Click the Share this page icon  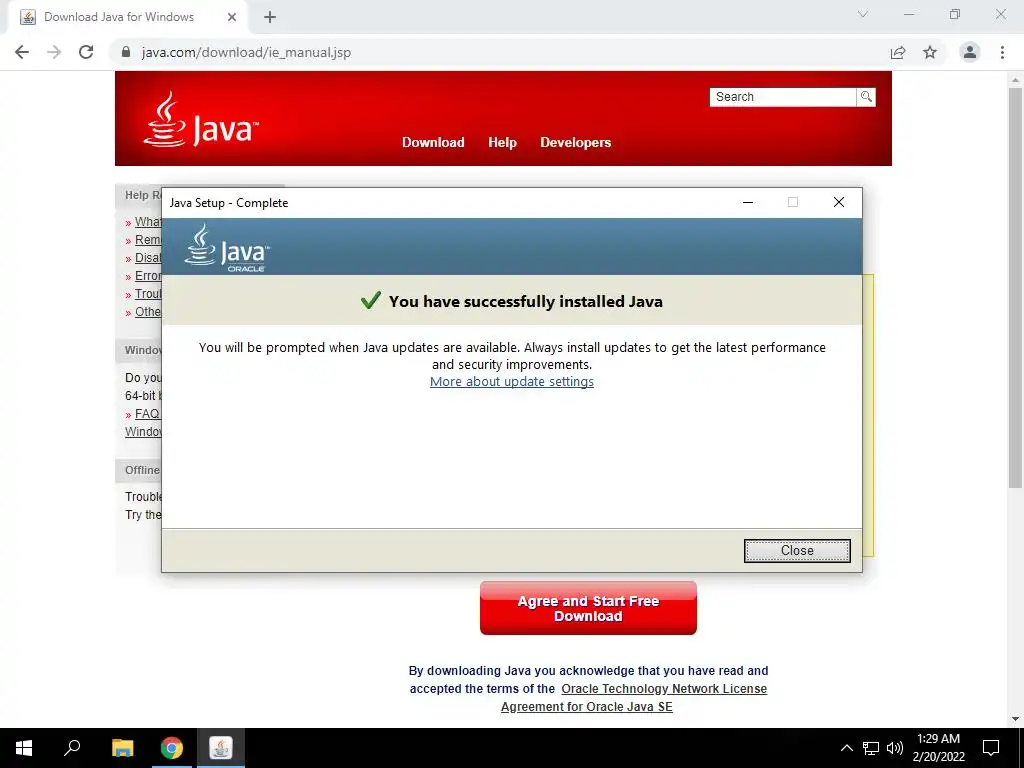pyautogui.click(x=898, y=52)
